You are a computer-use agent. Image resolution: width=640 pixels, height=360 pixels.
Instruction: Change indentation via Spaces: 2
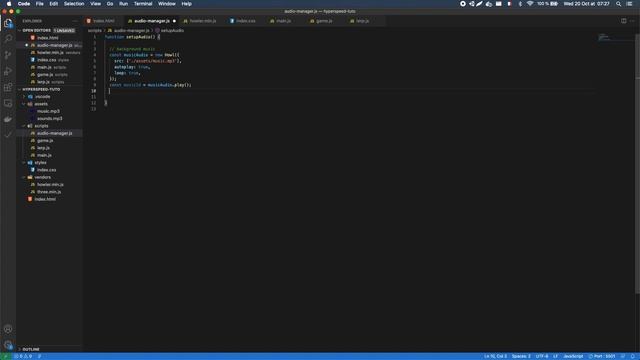coord(521,356)
